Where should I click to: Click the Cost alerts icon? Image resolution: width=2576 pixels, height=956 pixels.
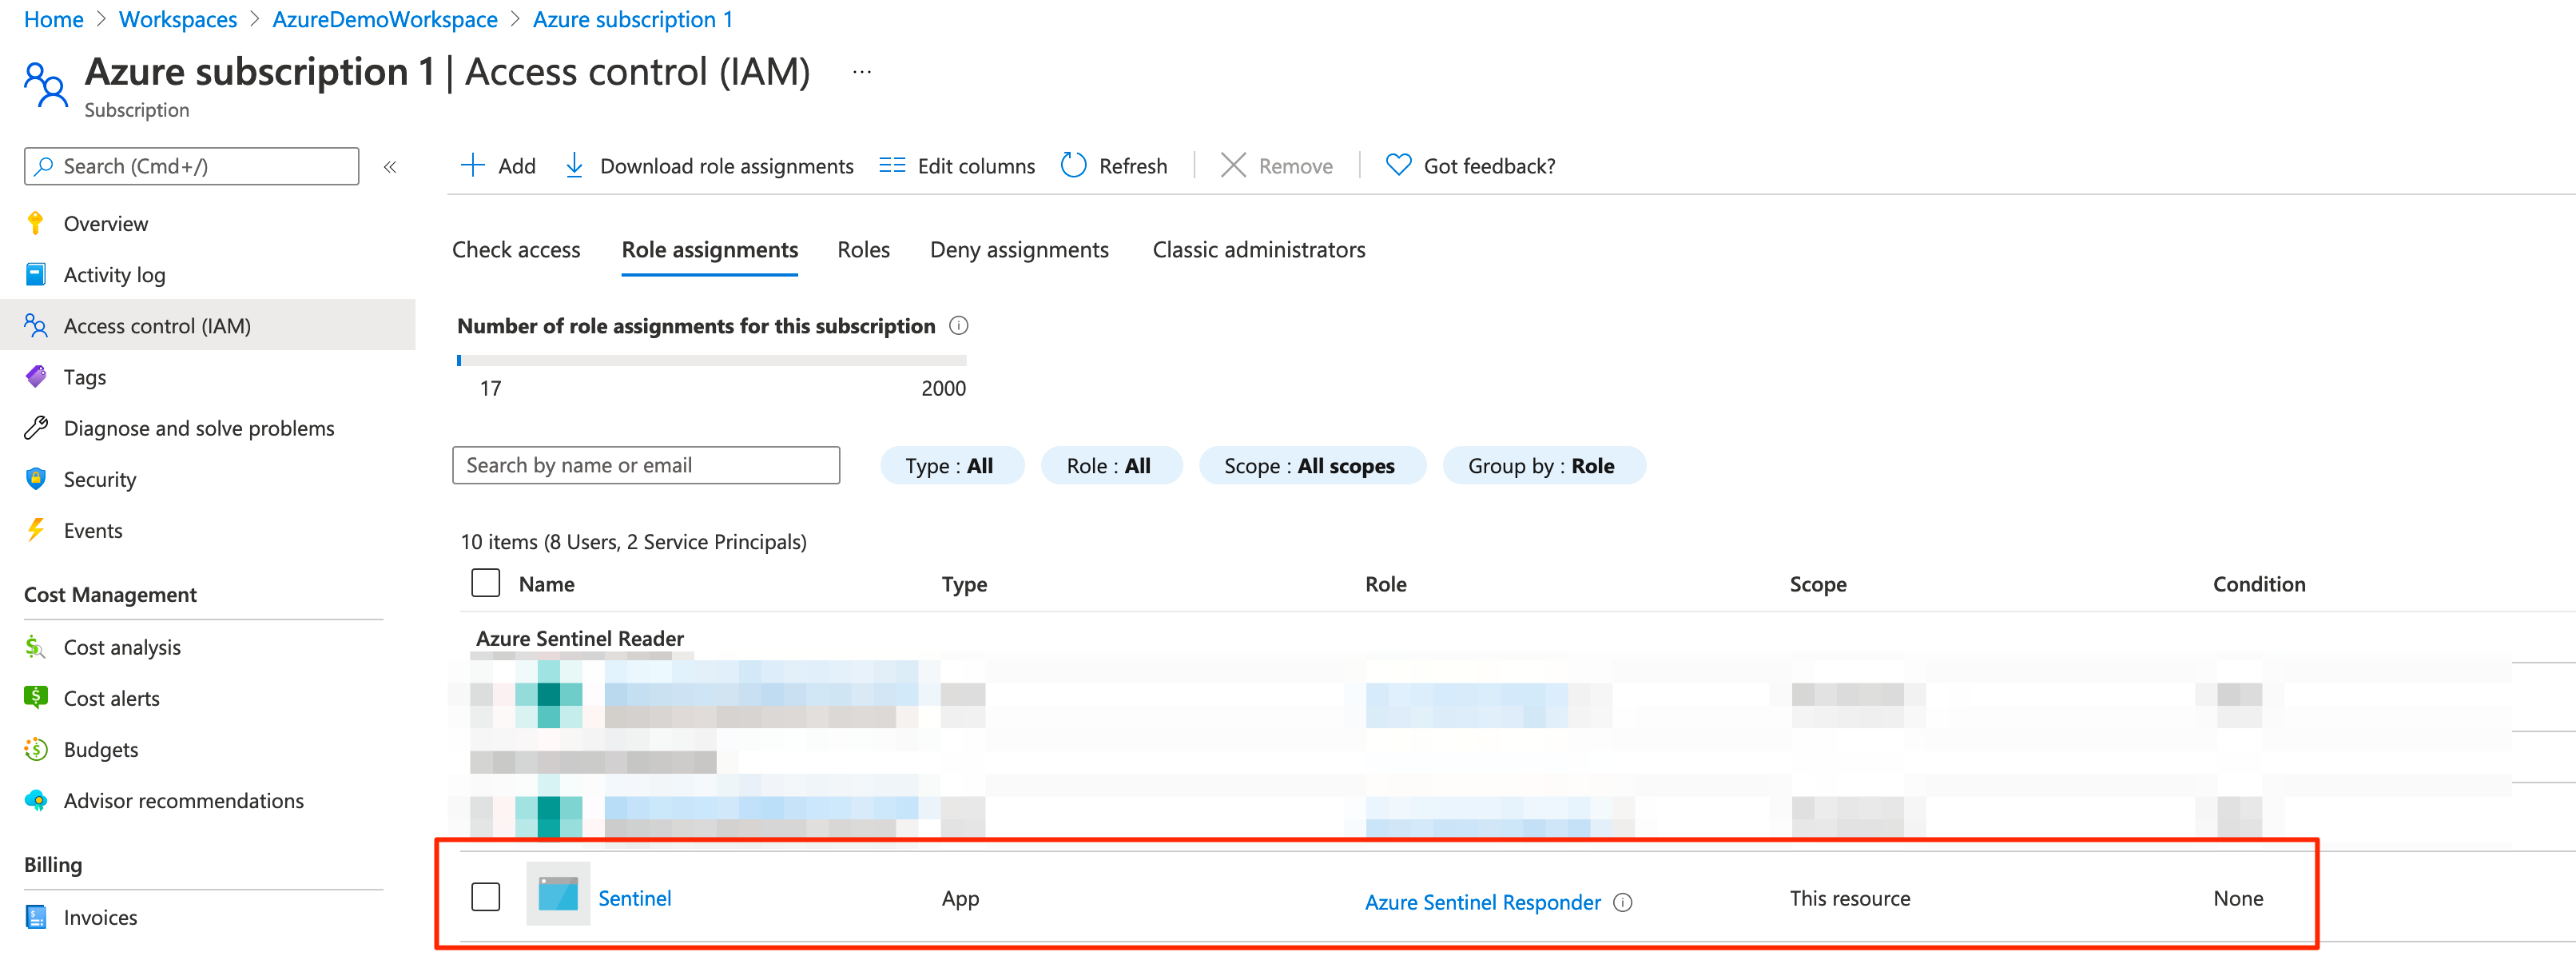click(36, 698)
